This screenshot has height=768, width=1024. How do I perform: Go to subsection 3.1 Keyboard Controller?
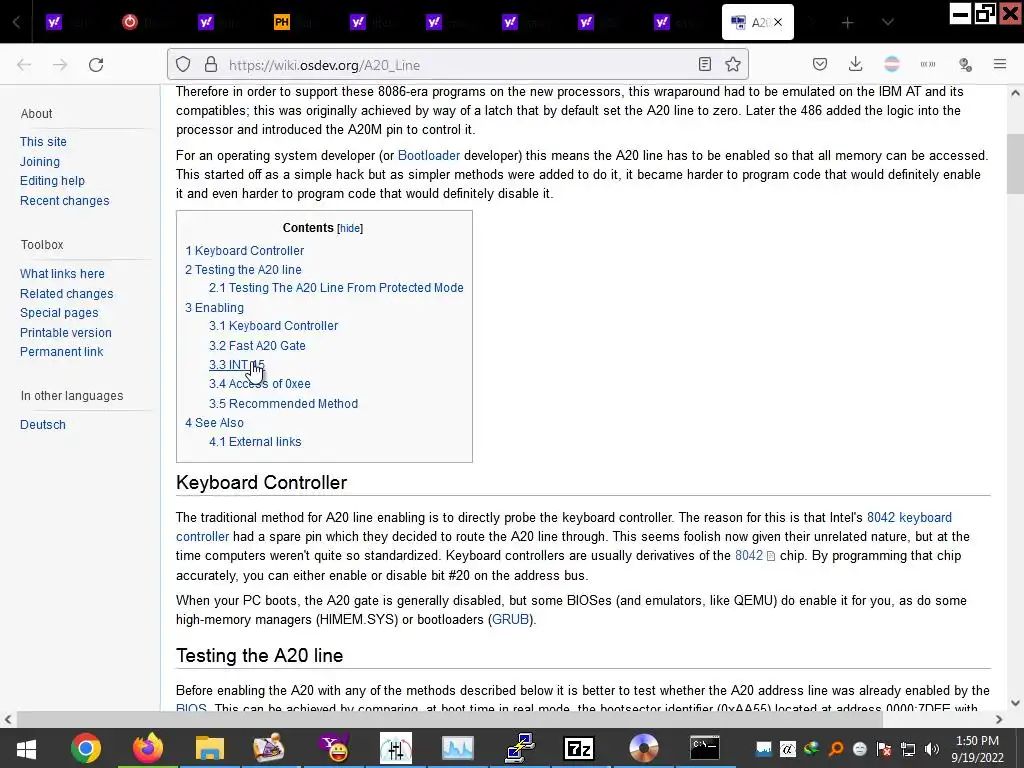tap(273, 326)
